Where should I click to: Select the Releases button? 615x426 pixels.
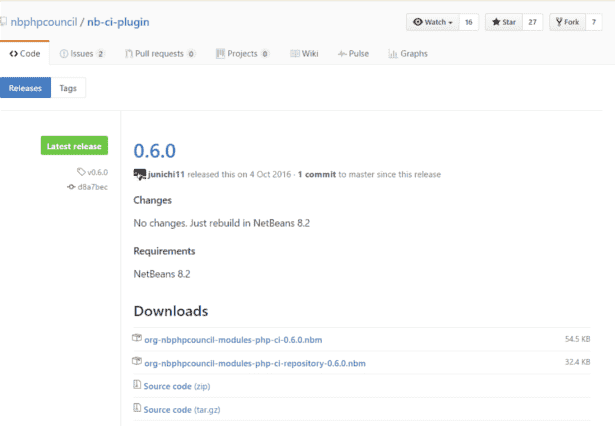pos(25,88)
